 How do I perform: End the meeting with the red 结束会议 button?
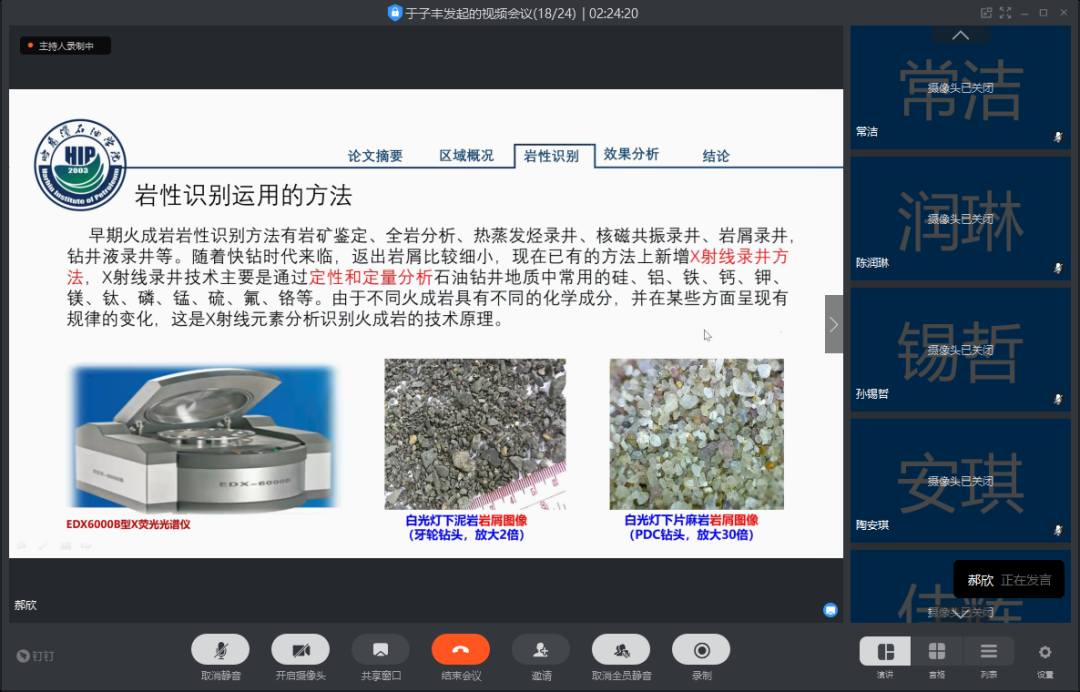click(x=460, y=650)
